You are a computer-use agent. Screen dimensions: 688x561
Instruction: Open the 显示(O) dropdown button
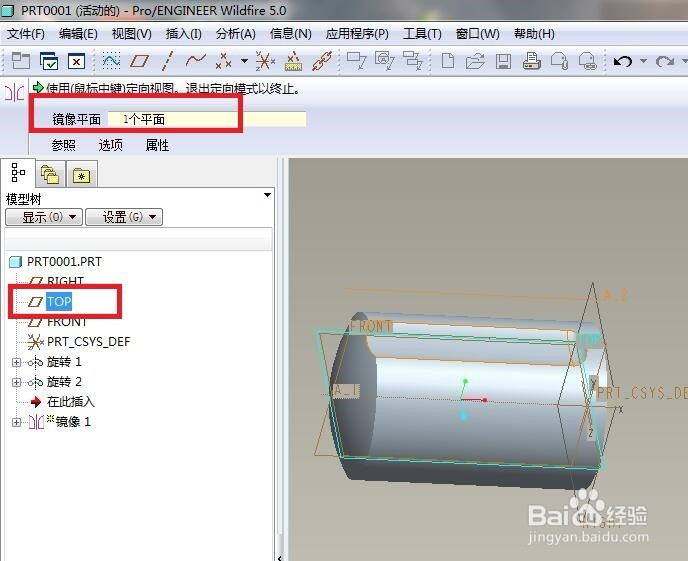pyautogui.click(x=44, y=217)
